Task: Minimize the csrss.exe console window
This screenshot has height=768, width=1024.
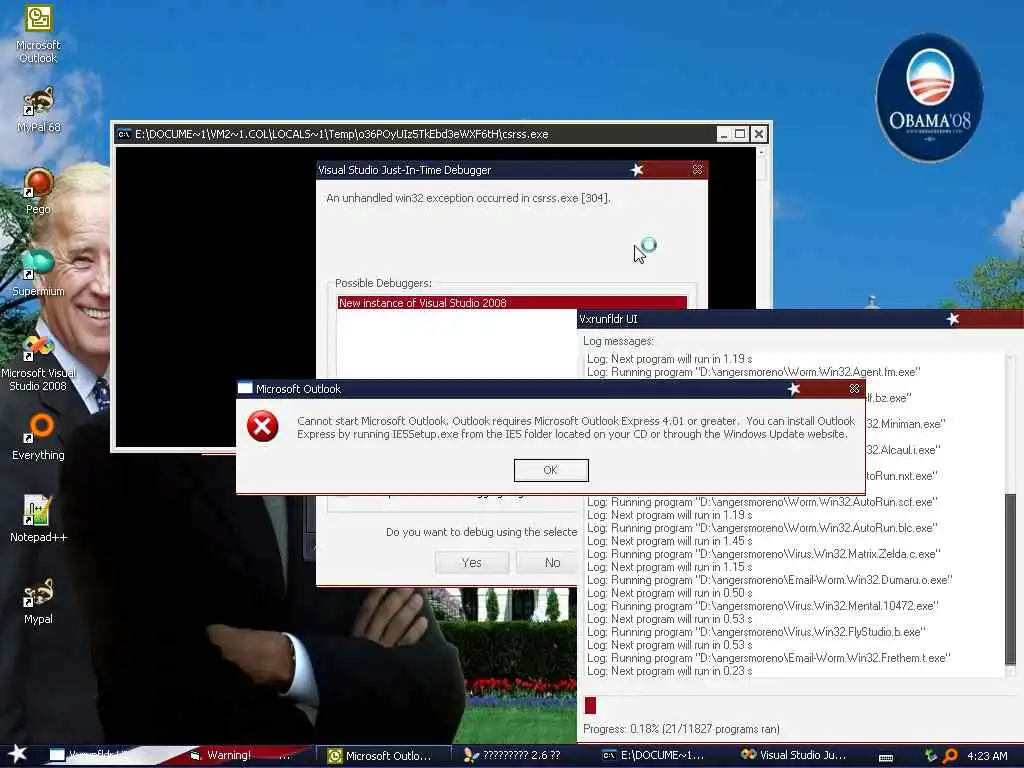Action: tap(723, 134)
